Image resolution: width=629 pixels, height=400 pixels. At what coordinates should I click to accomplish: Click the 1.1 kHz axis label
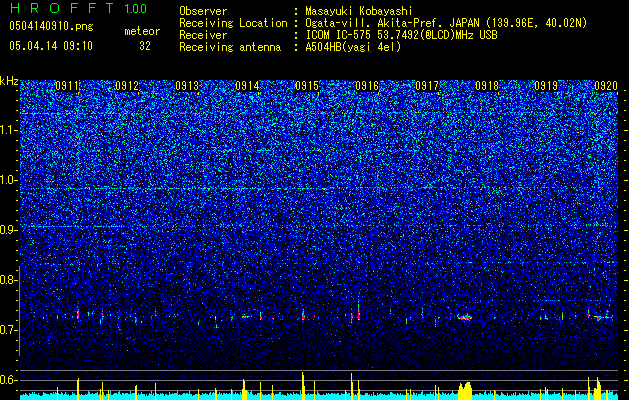7,130
